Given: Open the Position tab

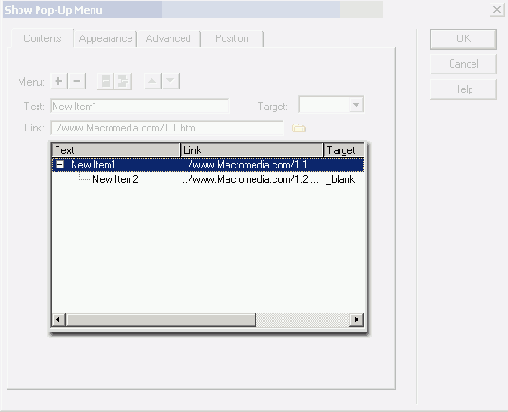Looking at the screenshot, I should tap(232, 39).
